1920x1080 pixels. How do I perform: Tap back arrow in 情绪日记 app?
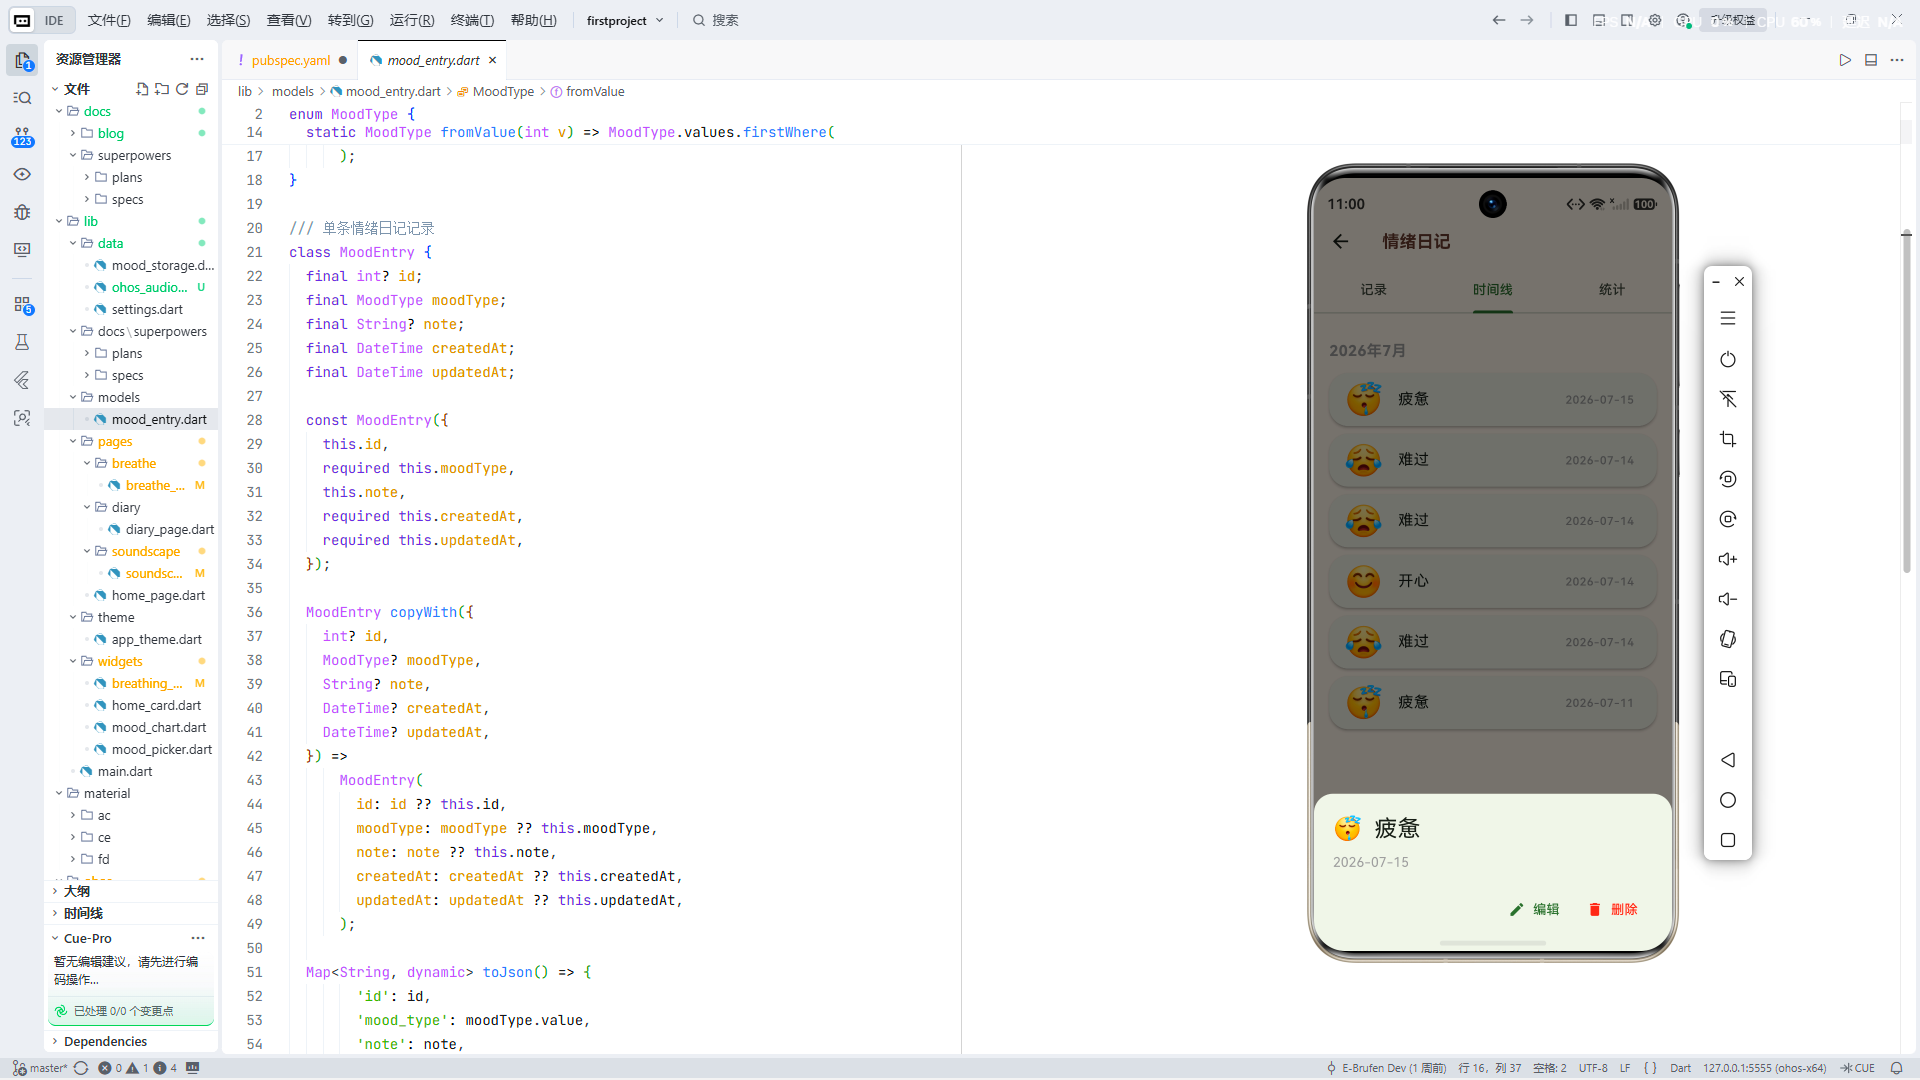pos(1341,241)
